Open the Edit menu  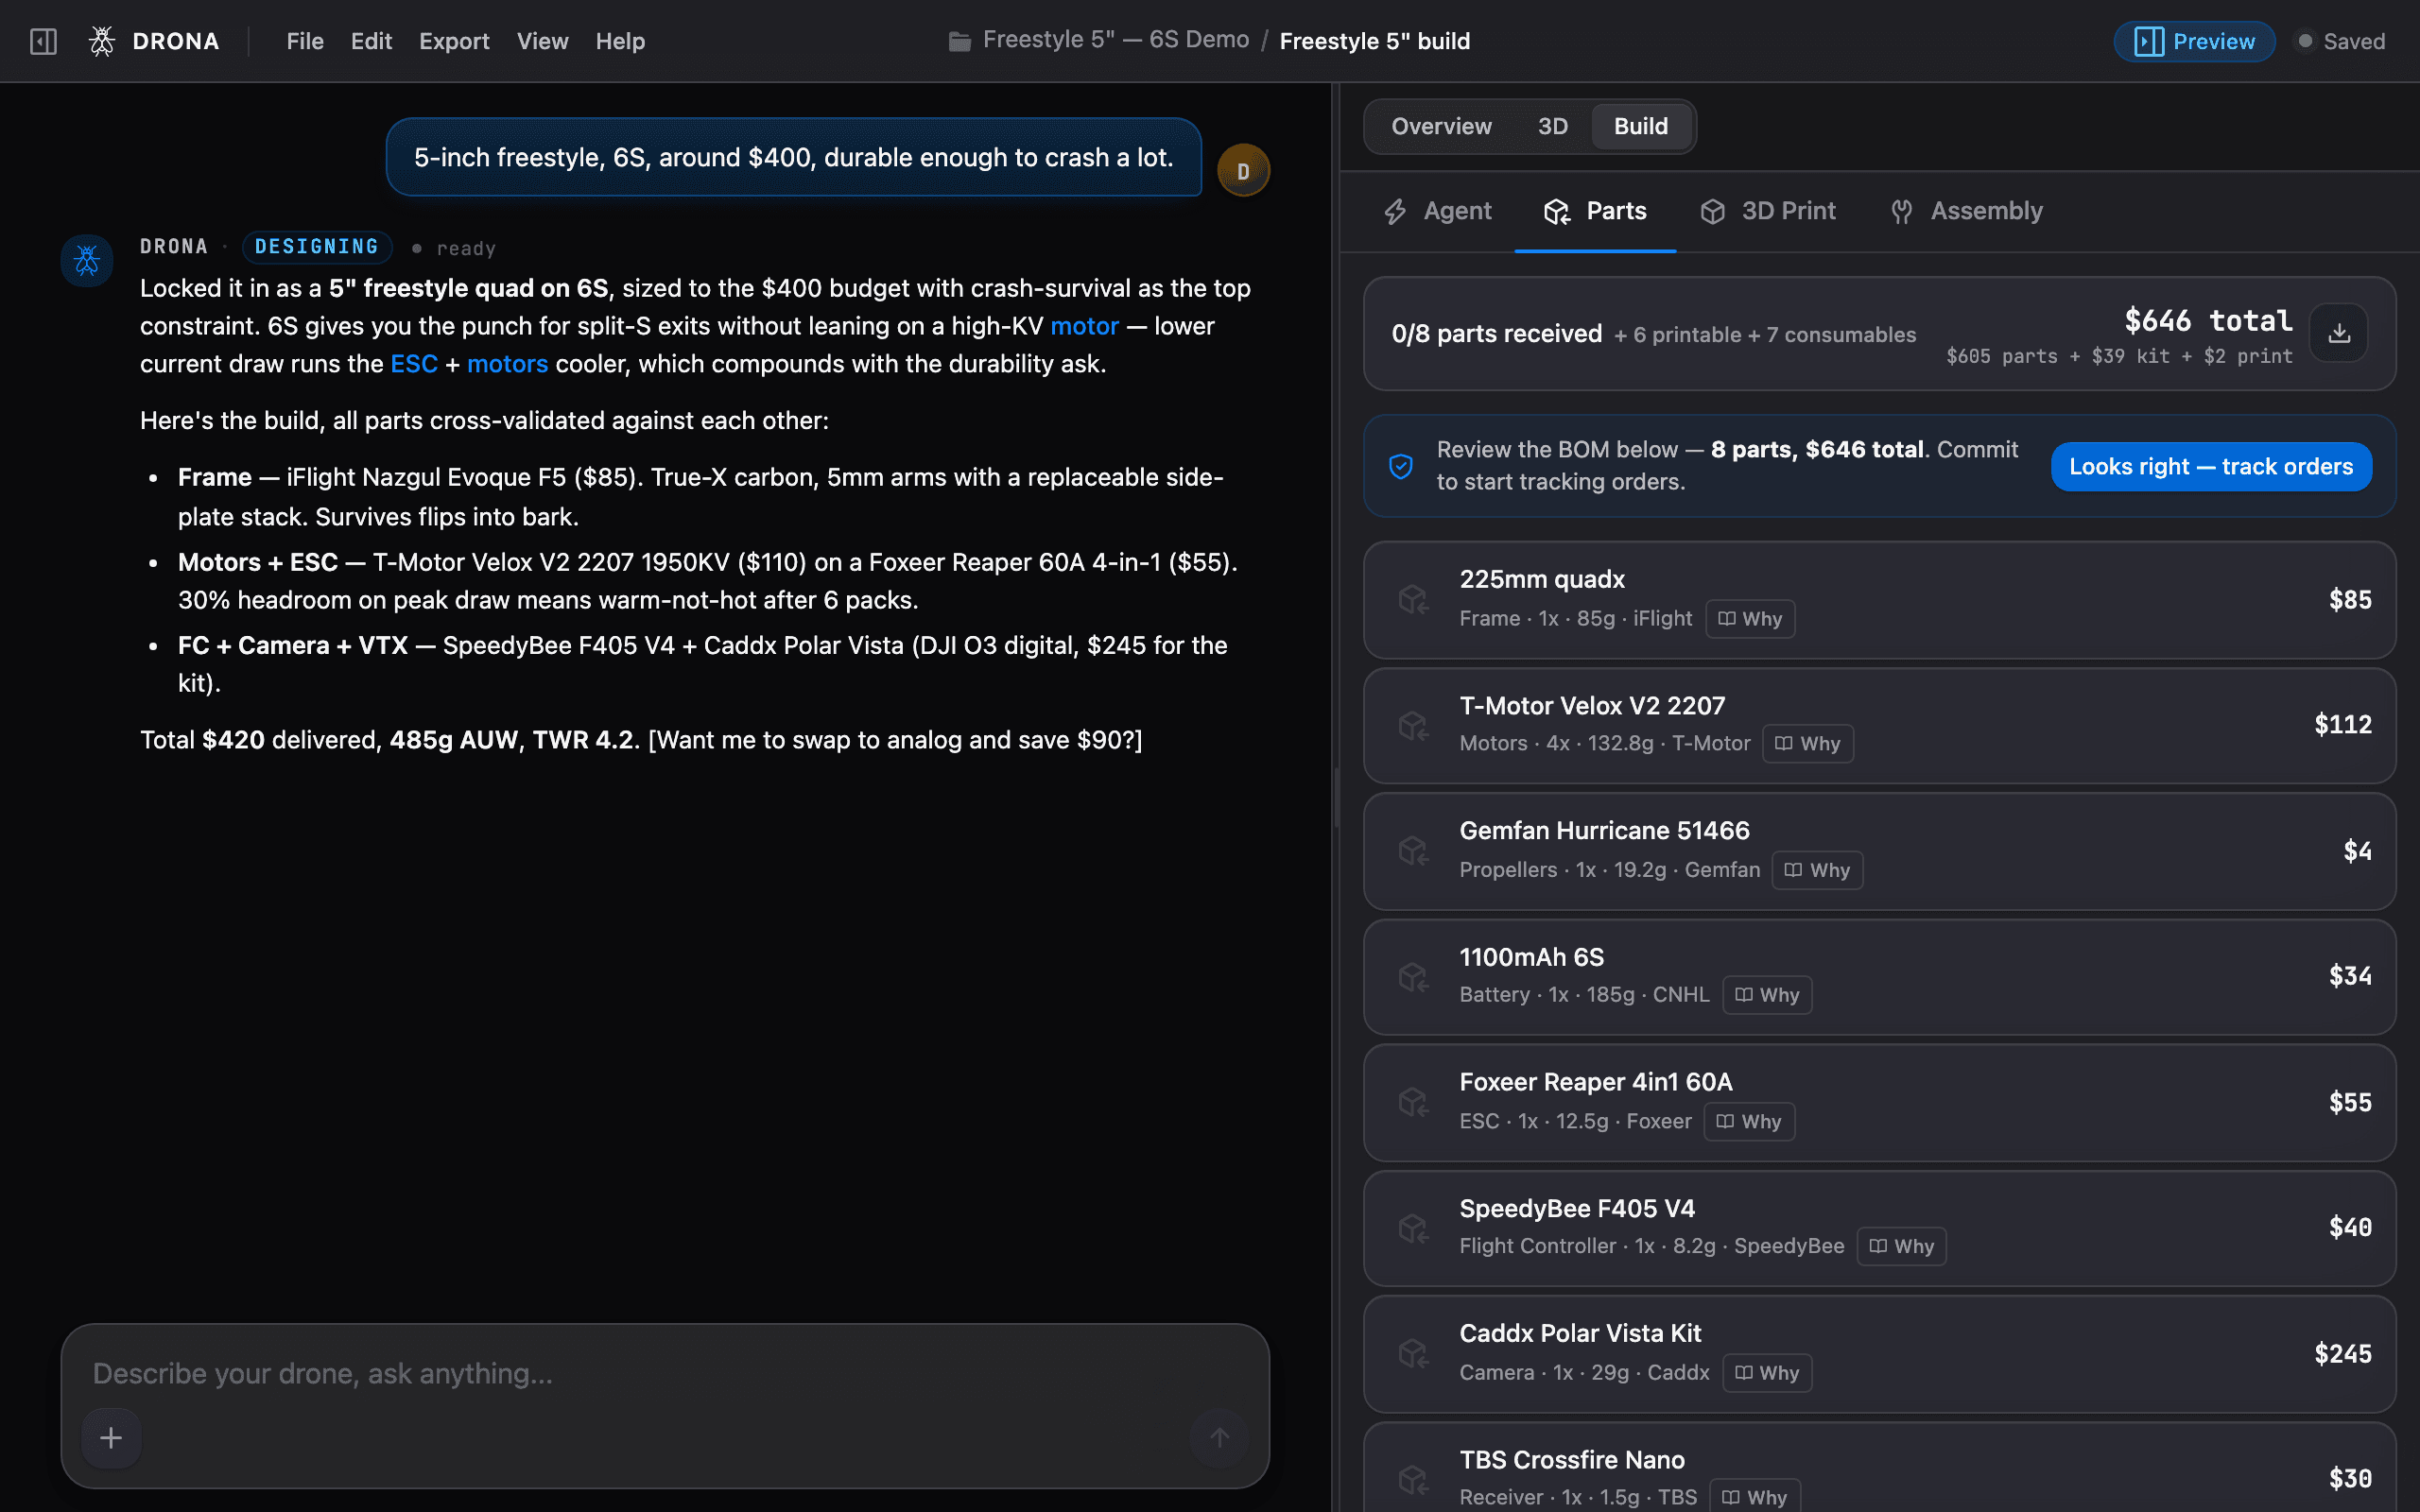tap(371, 41)
